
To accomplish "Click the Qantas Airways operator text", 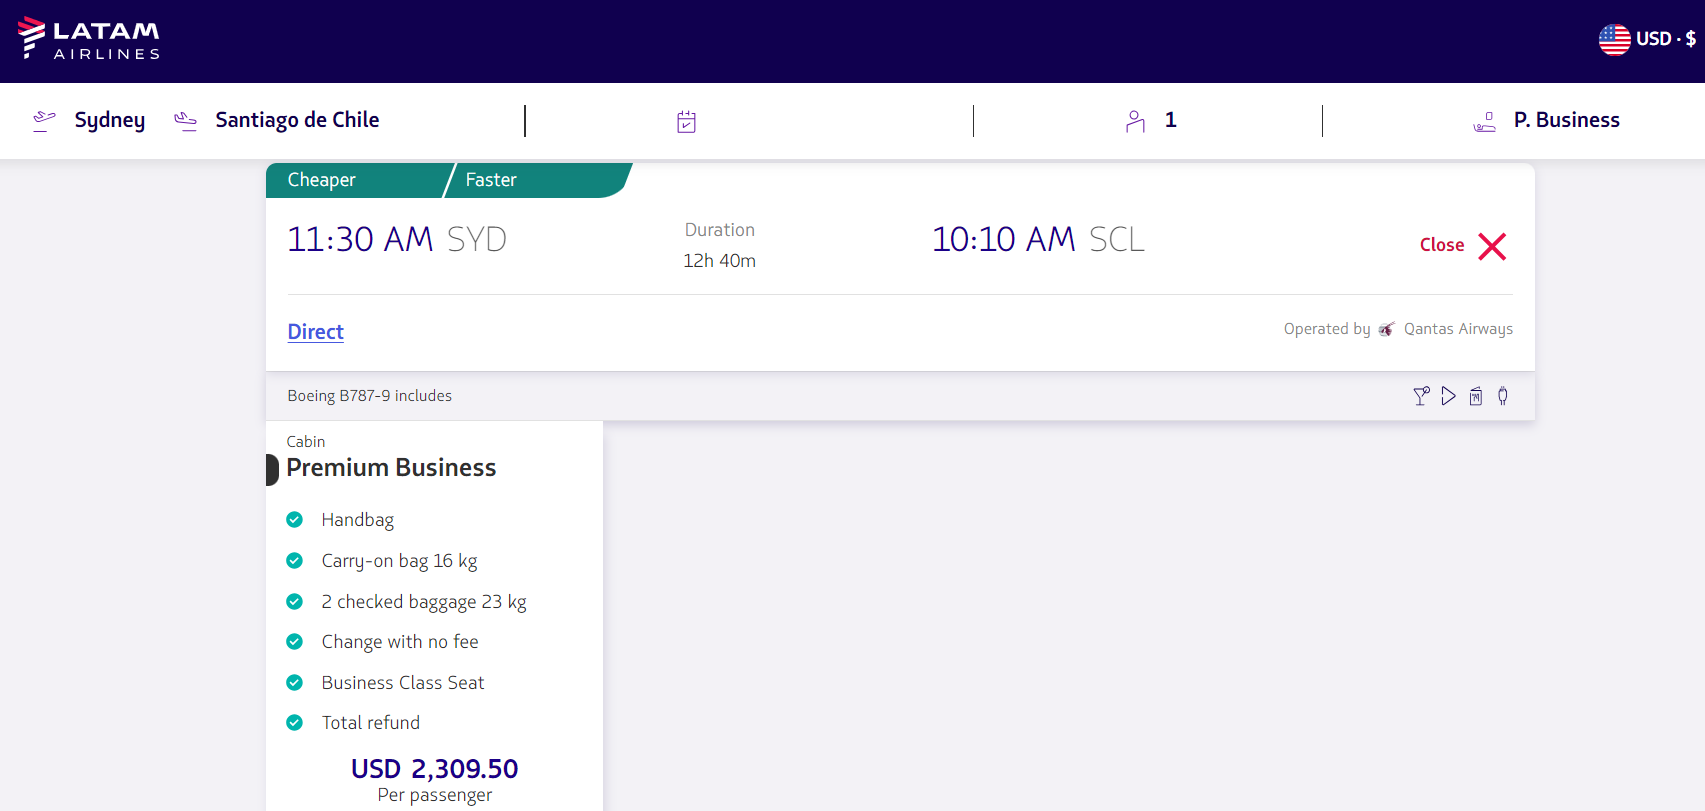I will click(1458, 329).
